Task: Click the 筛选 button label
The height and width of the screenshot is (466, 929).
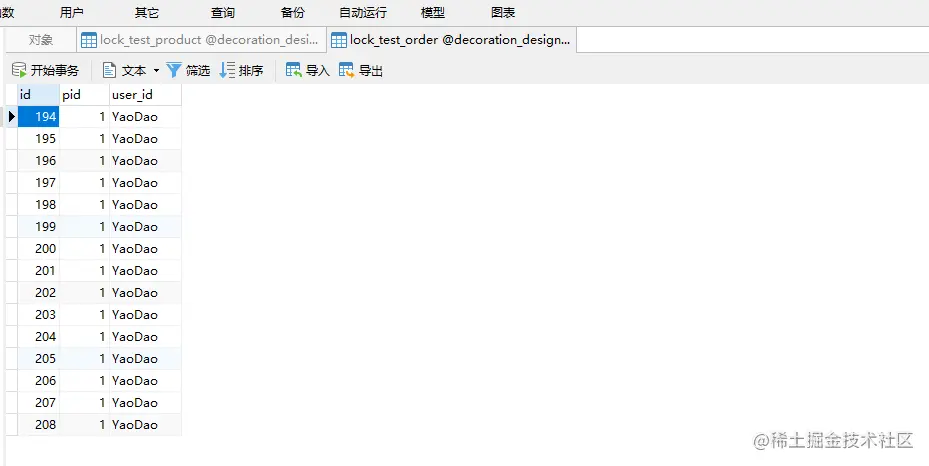Action: point(198,71)
